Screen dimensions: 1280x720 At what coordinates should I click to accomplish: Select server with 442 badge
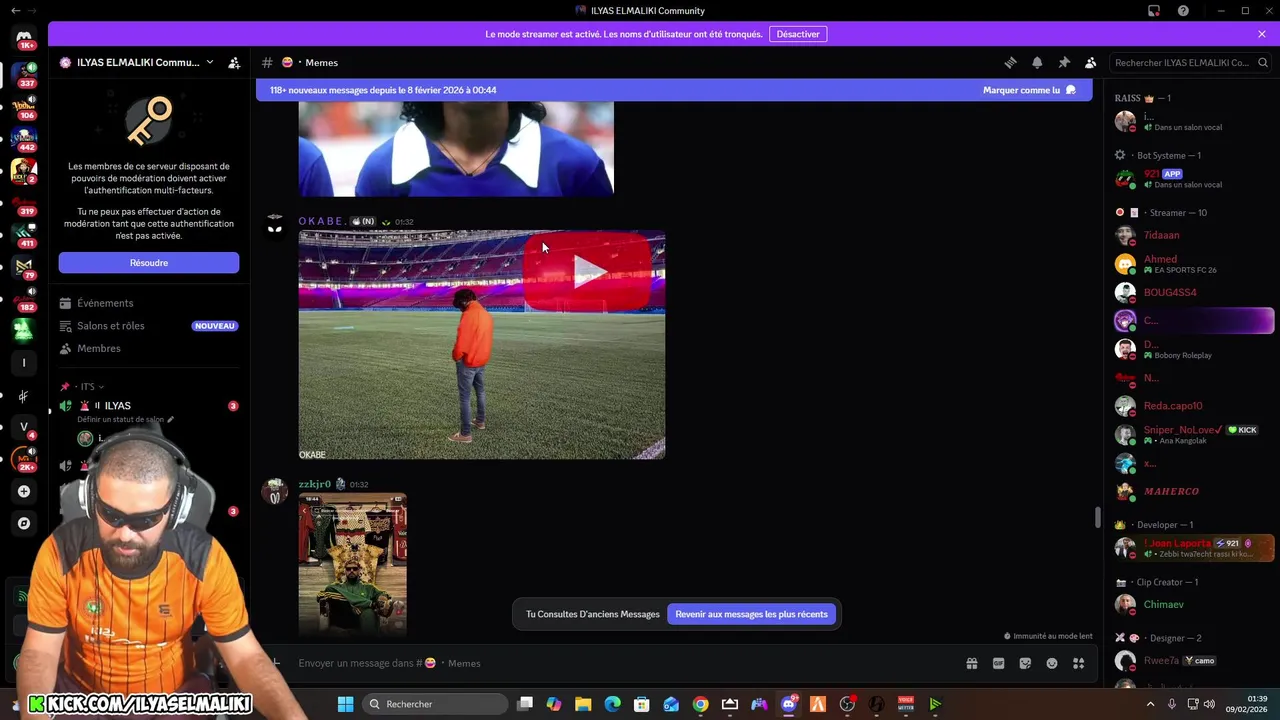tap(24, 138)
